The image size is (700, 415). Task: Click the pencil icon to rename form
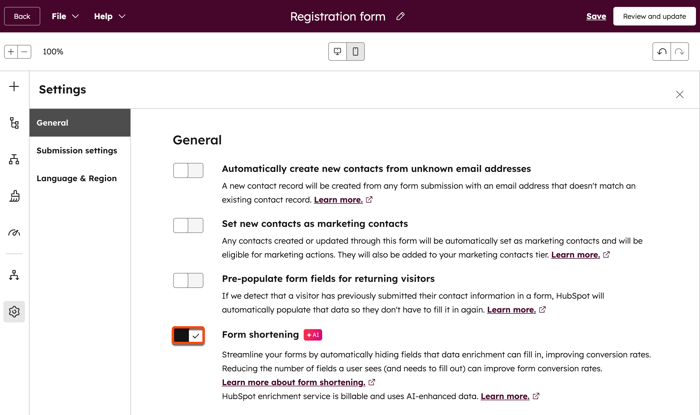point(401,16)
